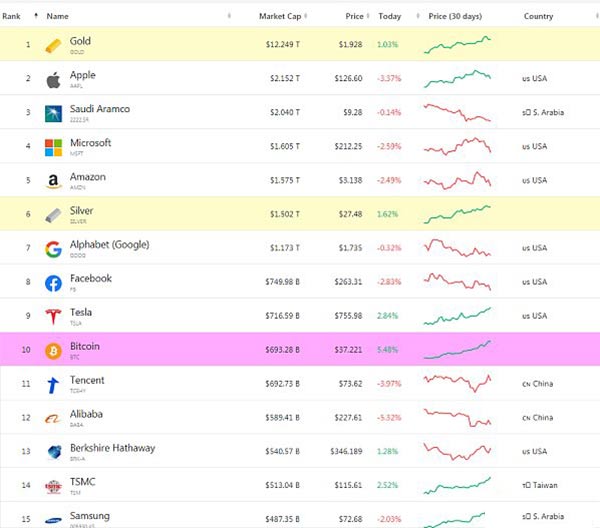Viewport: 600px width, 528px height.
Task: Click the Bitcoin coin icon
Action: point(53,351)
